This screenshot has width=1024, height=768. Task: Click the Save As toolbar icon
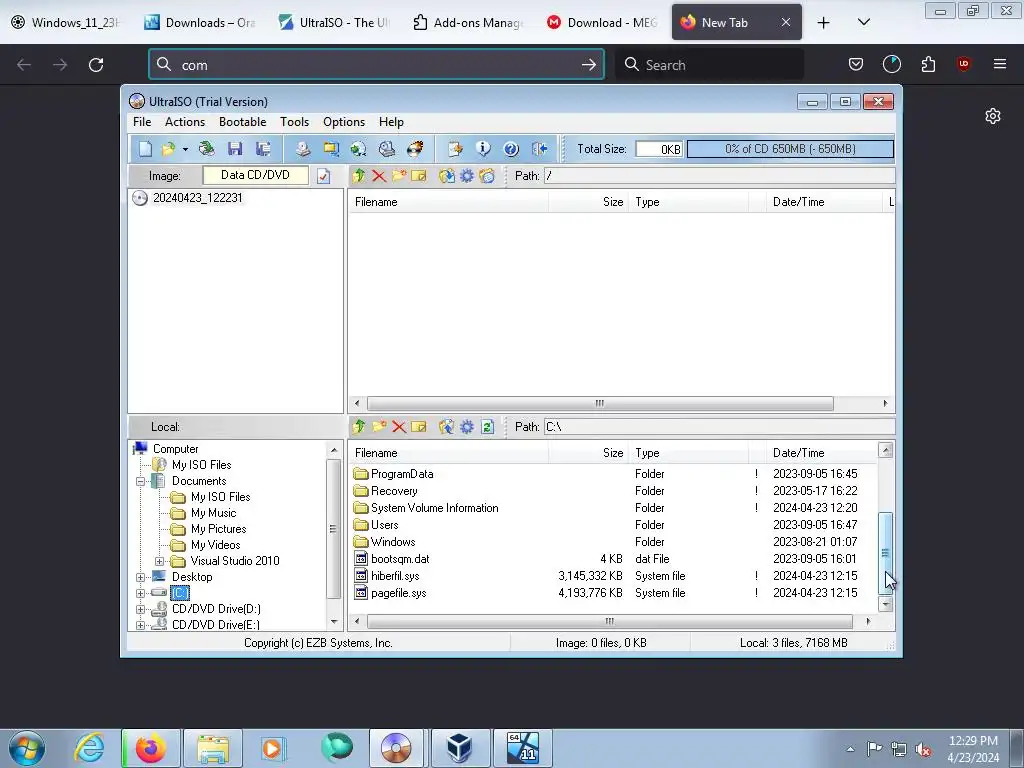click(x=263, y=149)
